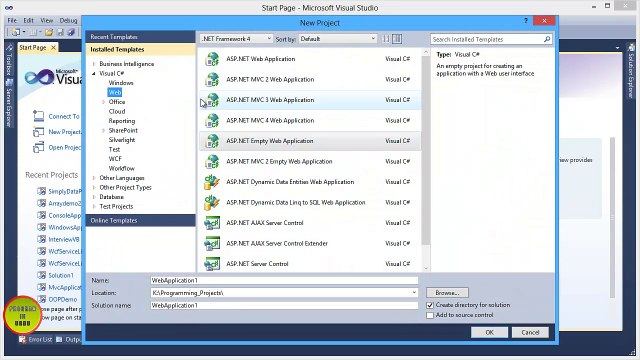
Task: Select the ASP.NET Empty Web Application icon
Action: click(212, 141)
